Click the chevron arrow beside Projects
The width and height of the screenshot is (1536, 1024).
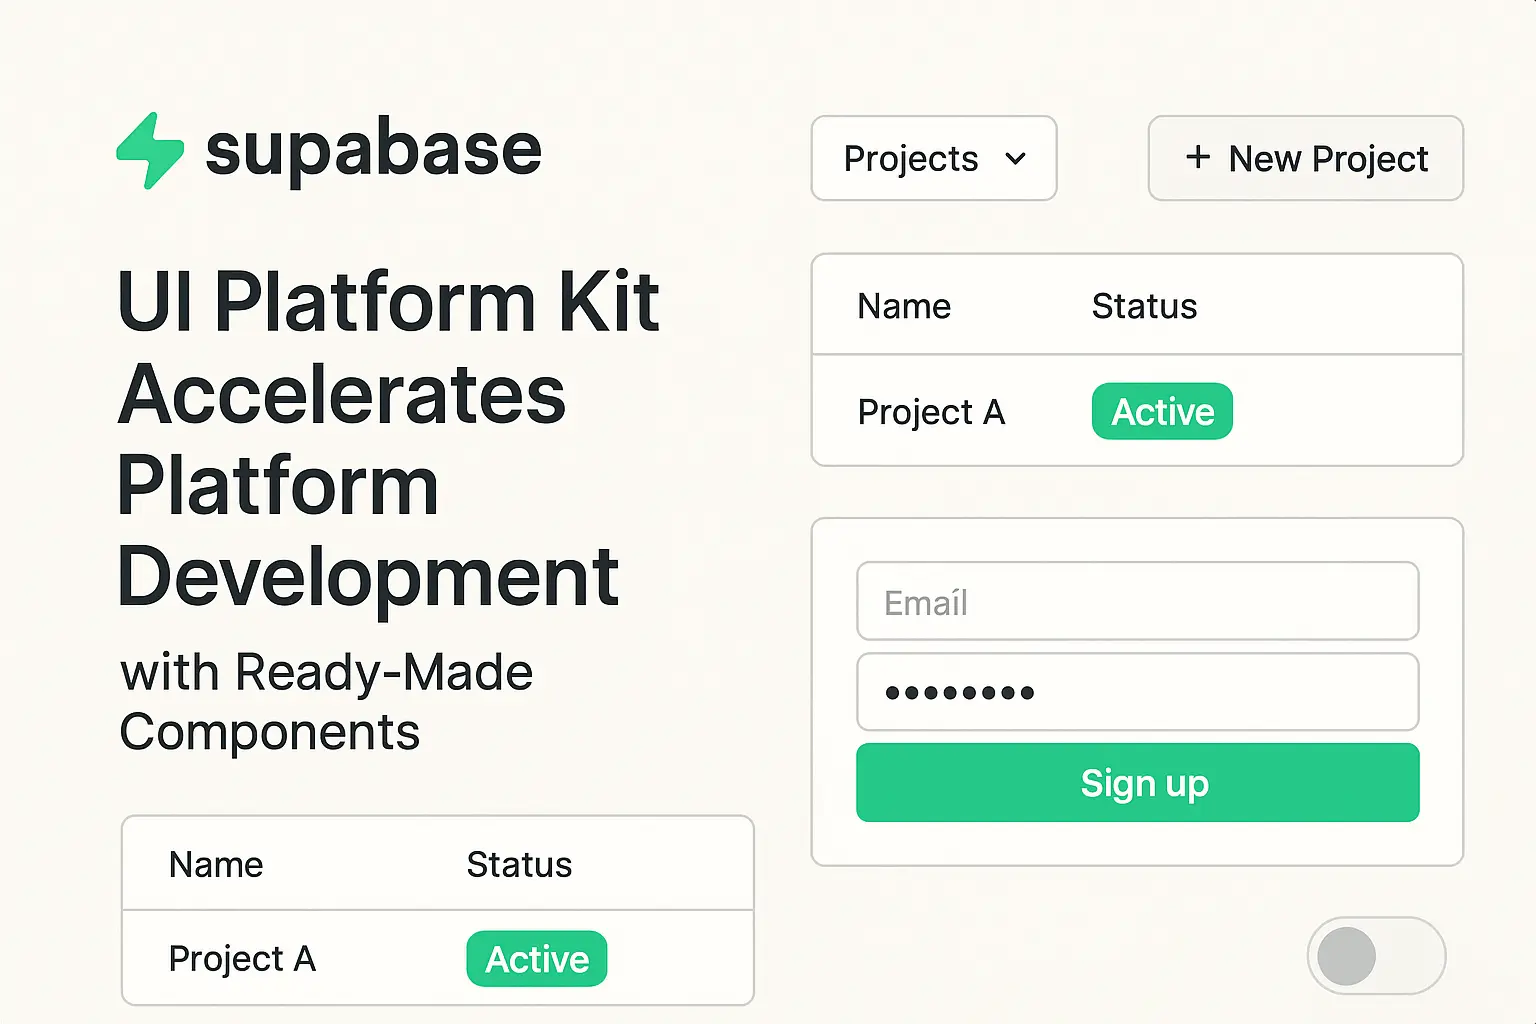[1015, 158]
